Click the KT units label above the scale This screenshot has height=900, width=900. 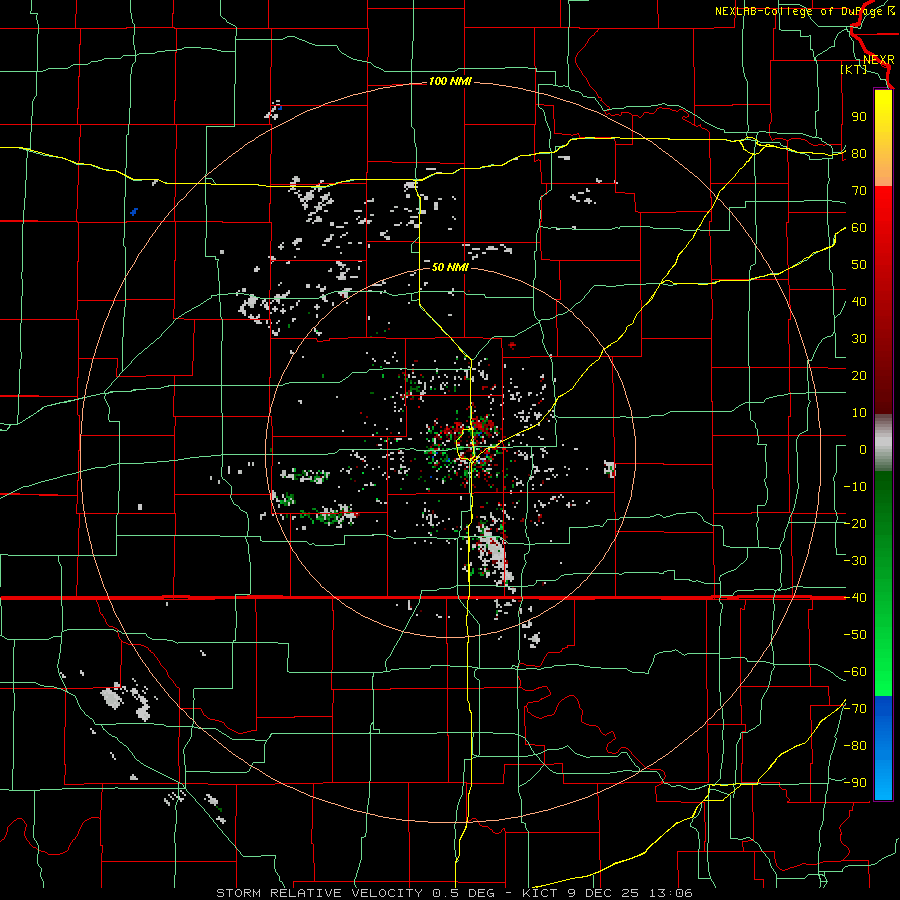point(854,69)
